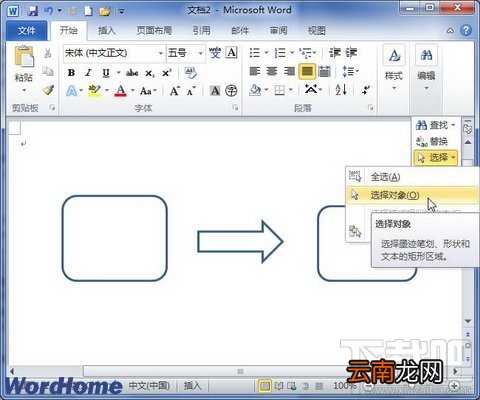Image resolution: width=480 pixels, height=400 pixels.
Task: Click Distributed alignment icon
Action: (324, 71)
